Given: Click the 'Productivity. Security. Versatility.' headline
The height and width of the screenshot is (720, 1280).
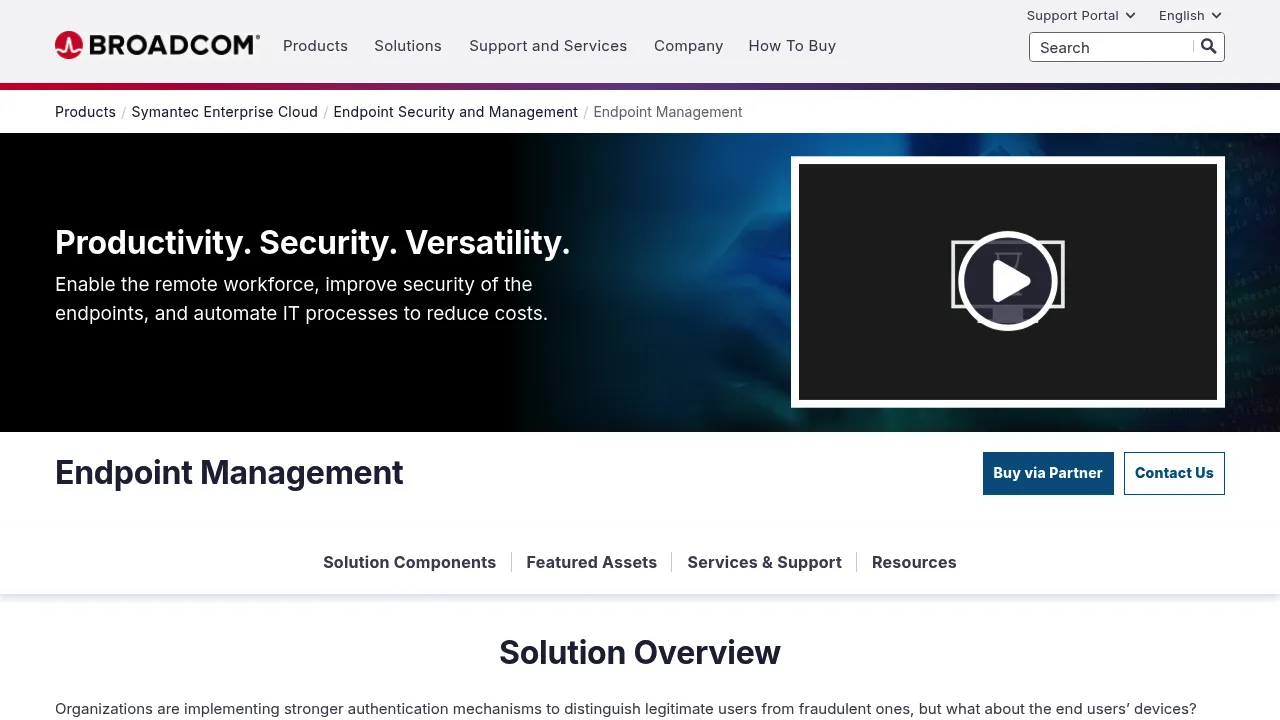Looking at the screenshot, I should click(x=313, y=242).
